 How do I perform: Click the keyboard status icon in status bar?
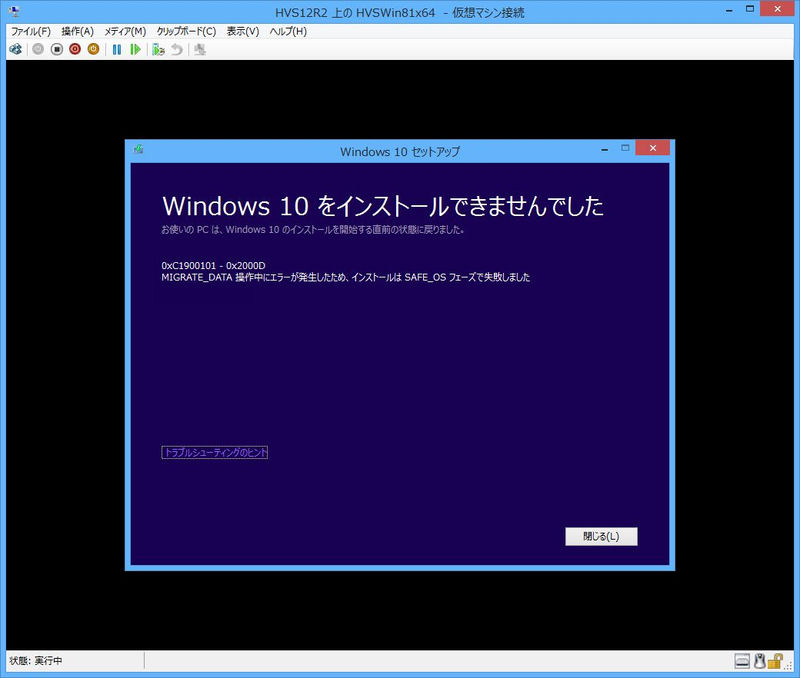[742, 661]
